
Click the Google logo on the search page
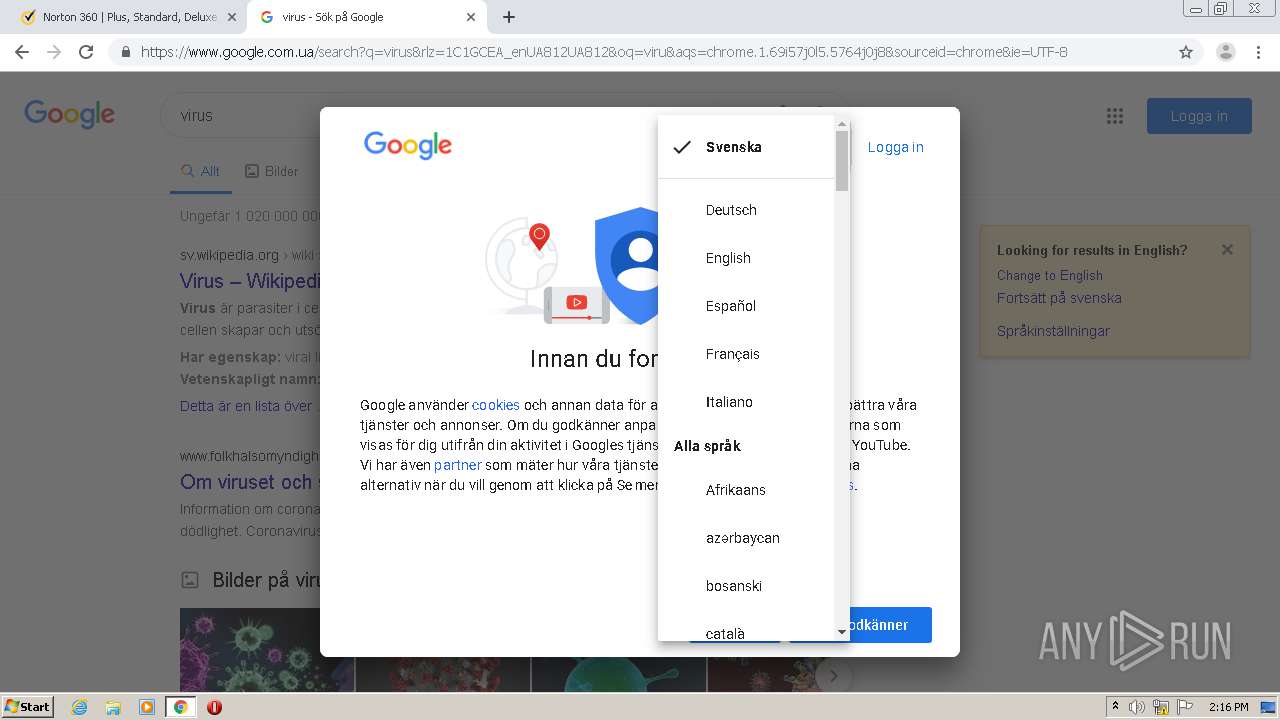click(x=70, y=114)
